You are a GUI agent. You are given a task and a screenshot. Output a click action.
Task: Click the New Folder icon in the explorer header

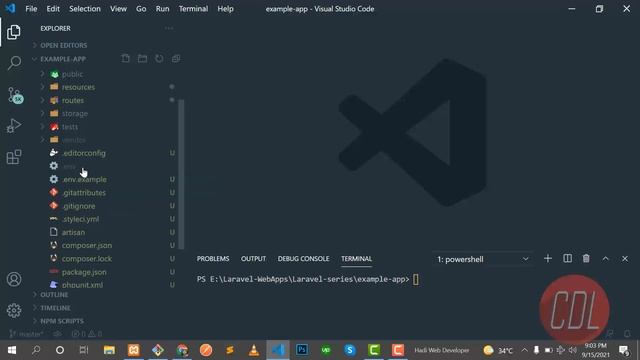(142, 59)
